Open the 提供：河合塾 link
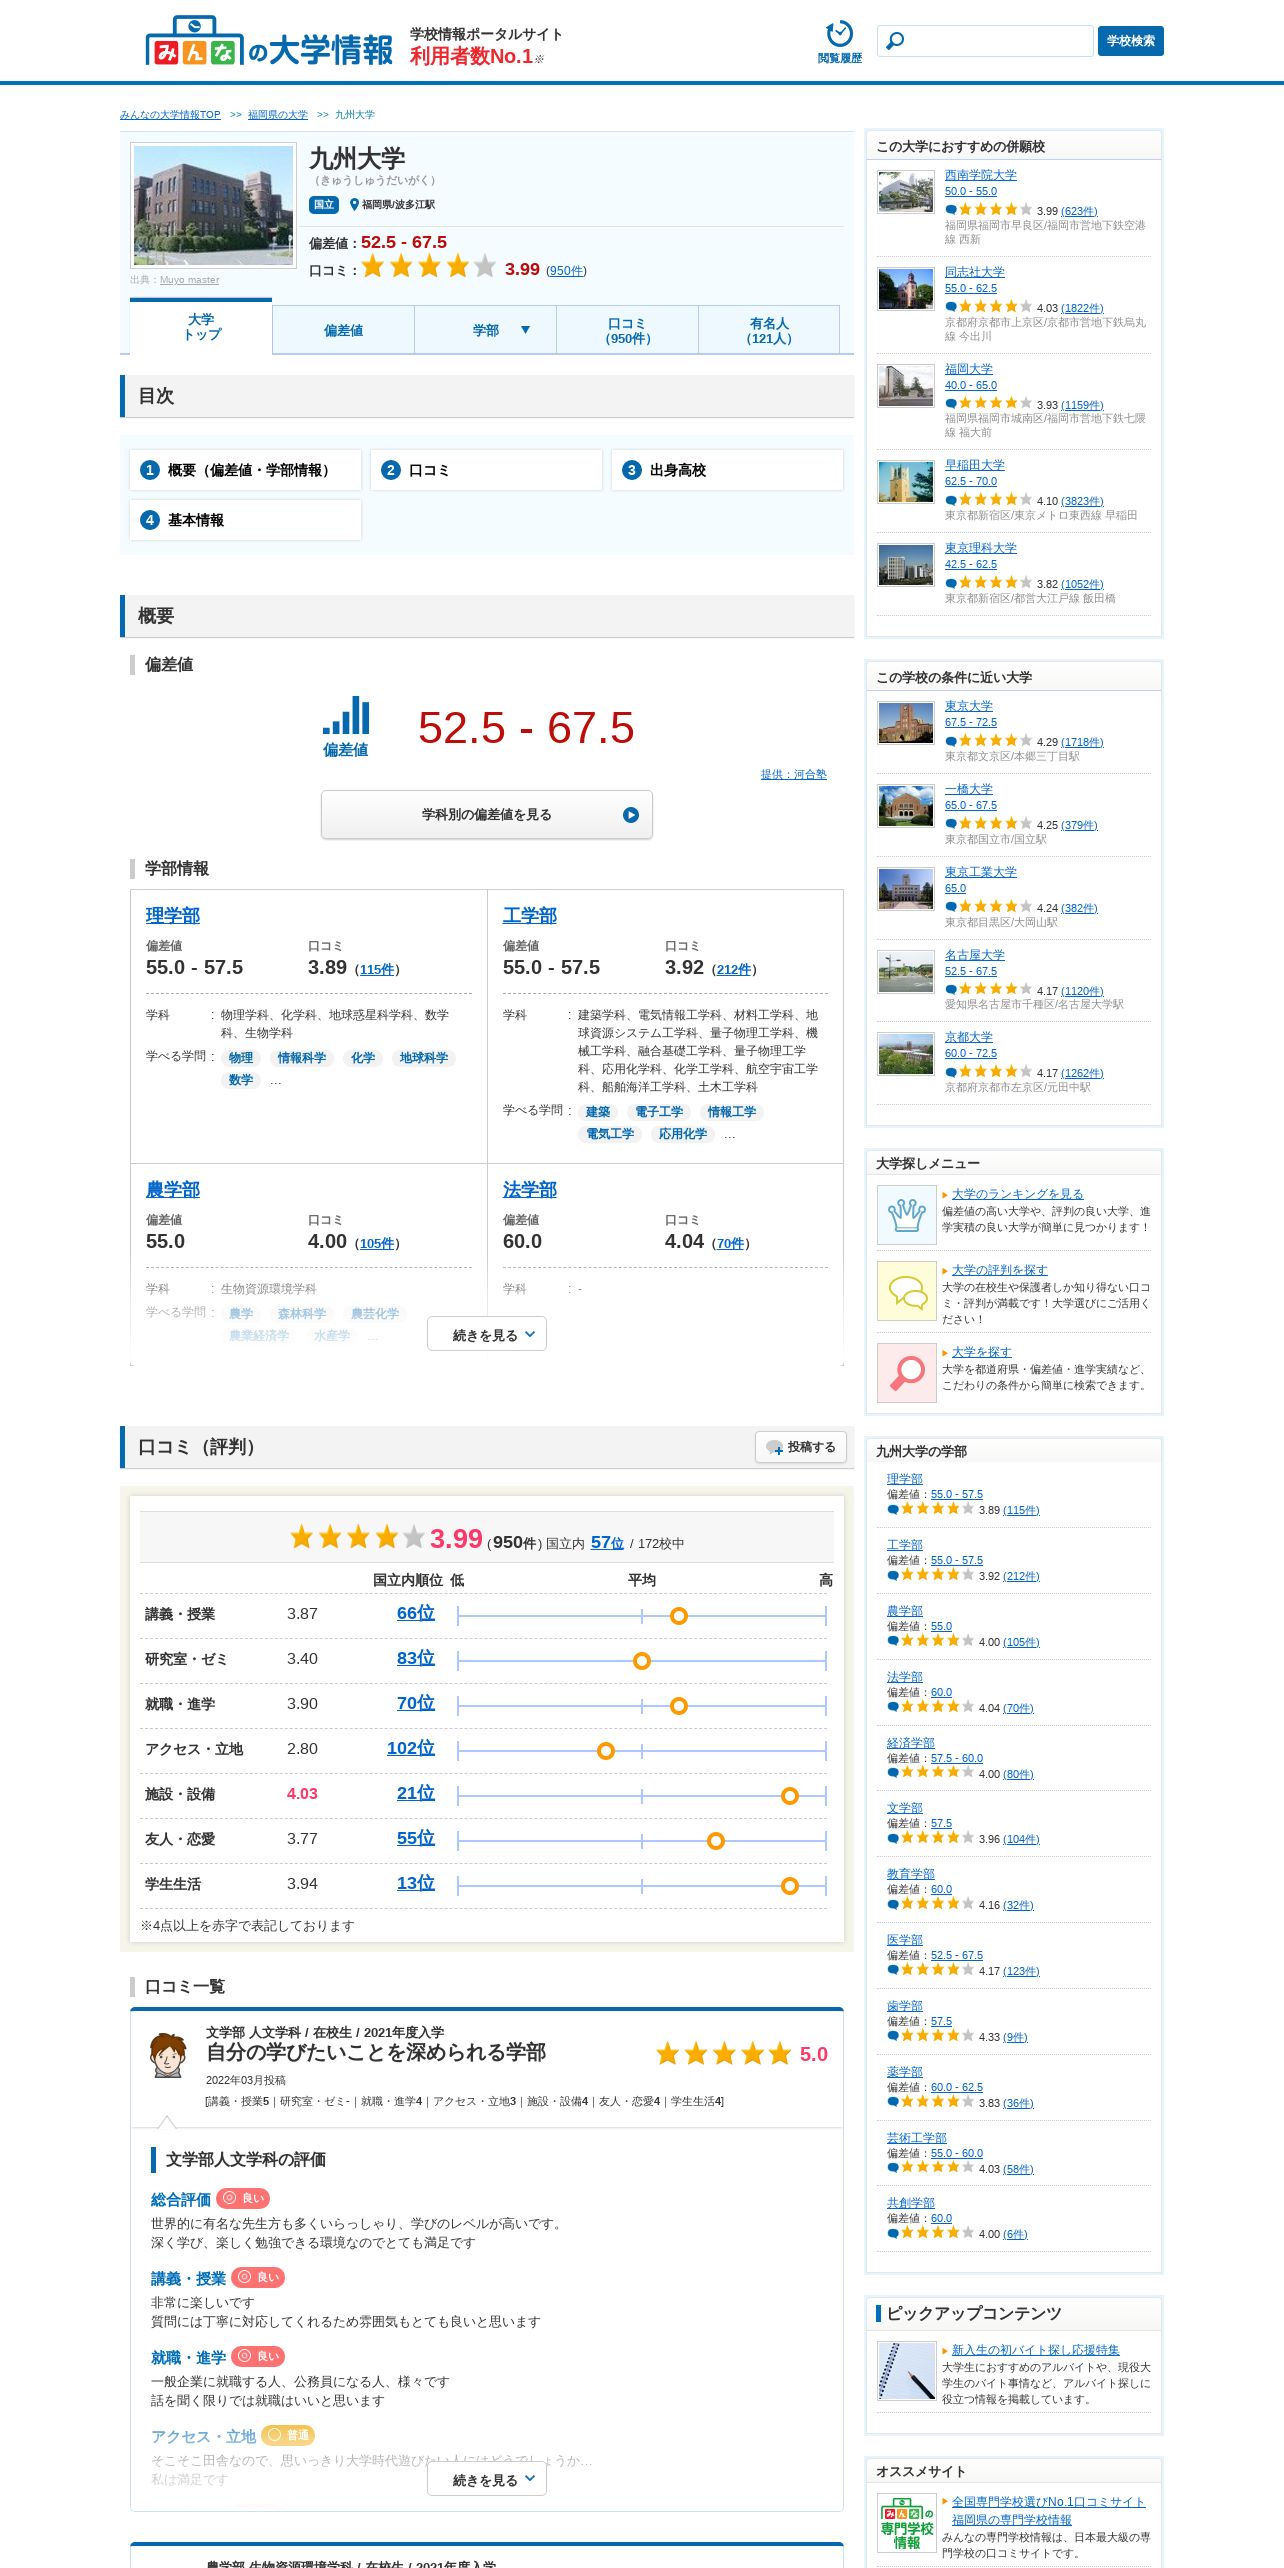The image size is (1284, 2568). click(793, 774)
